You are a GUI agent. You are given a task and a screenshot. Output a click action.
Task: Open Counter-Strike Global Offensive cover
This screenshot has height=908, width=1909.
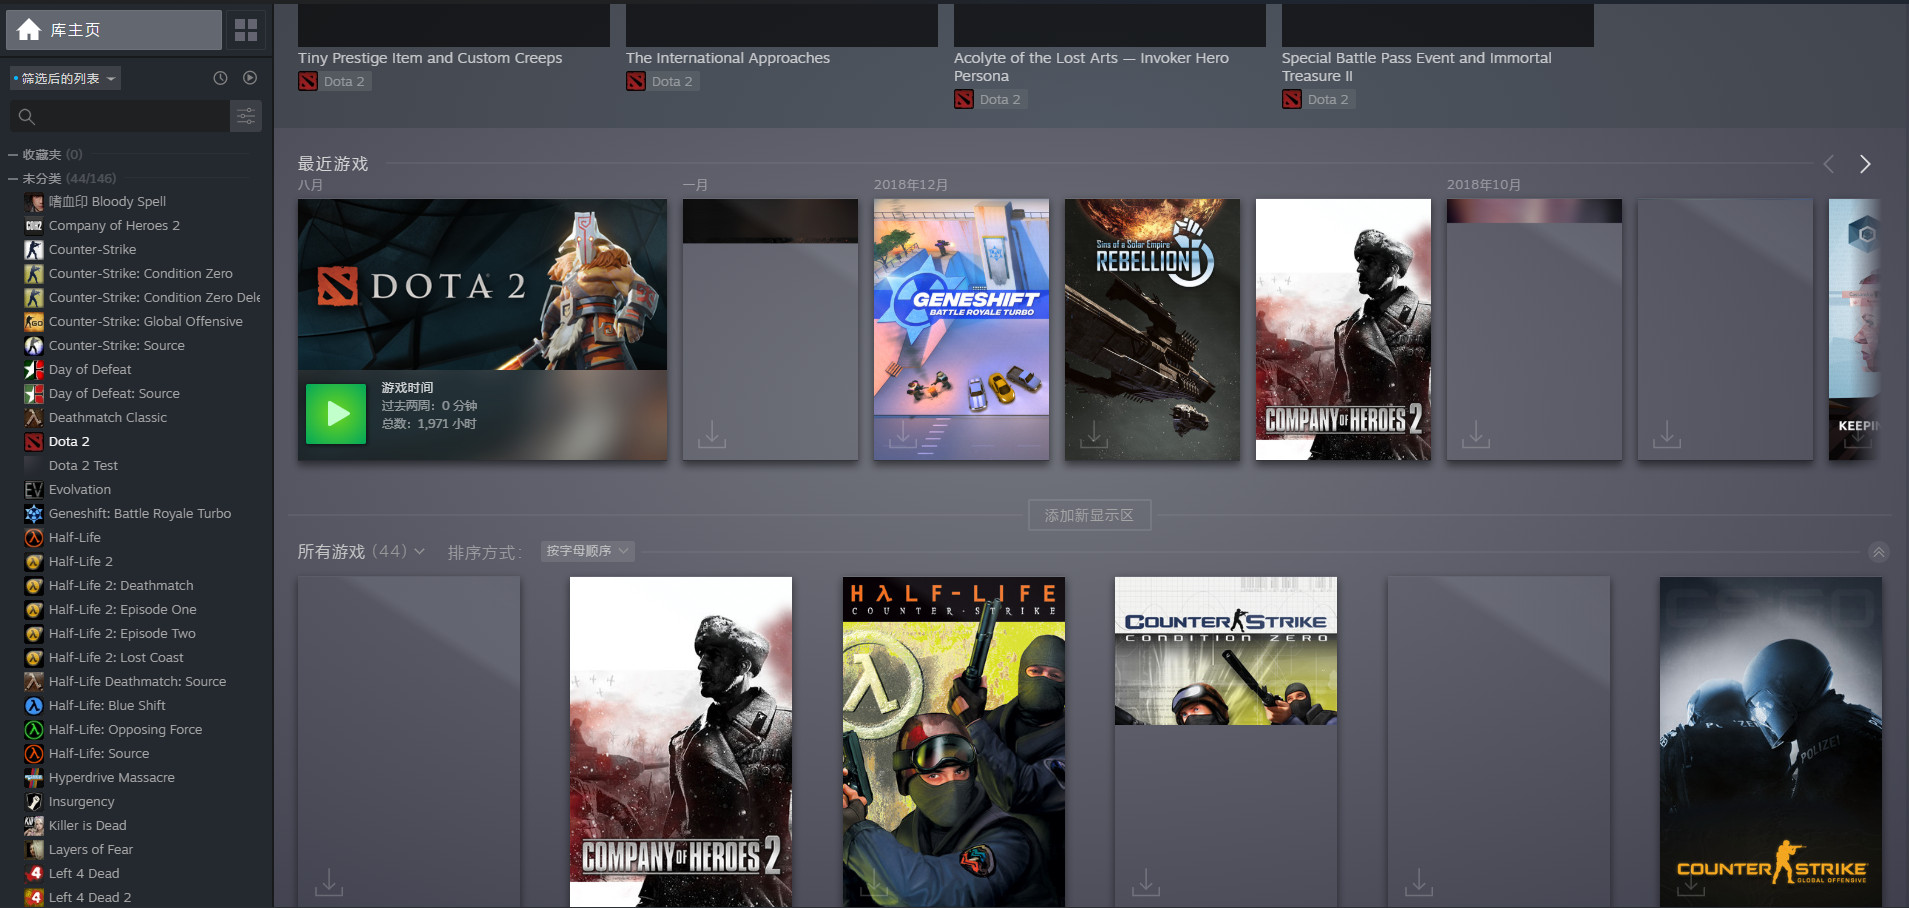(1770, 742)
